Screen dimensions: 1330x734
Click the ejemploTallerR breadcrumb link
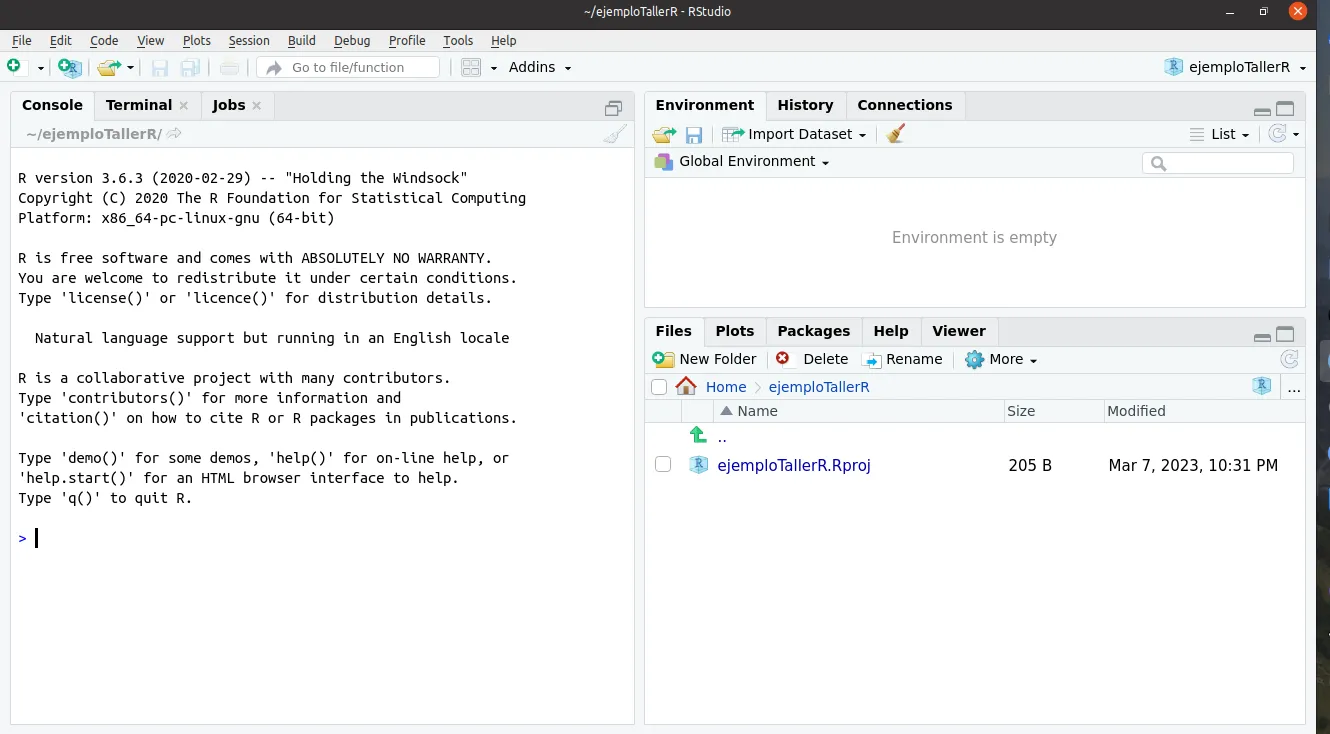[819, 387]
